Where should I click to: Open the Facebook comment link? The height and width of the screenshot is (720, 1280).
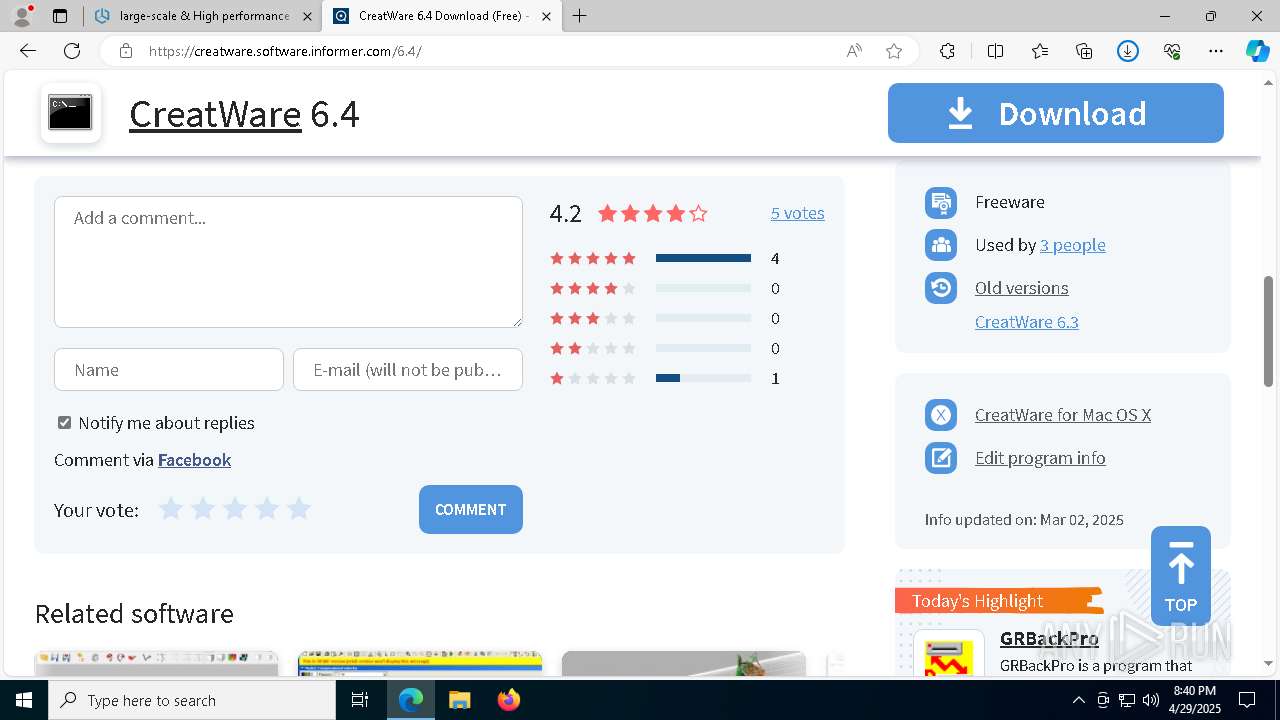(194, 460)
